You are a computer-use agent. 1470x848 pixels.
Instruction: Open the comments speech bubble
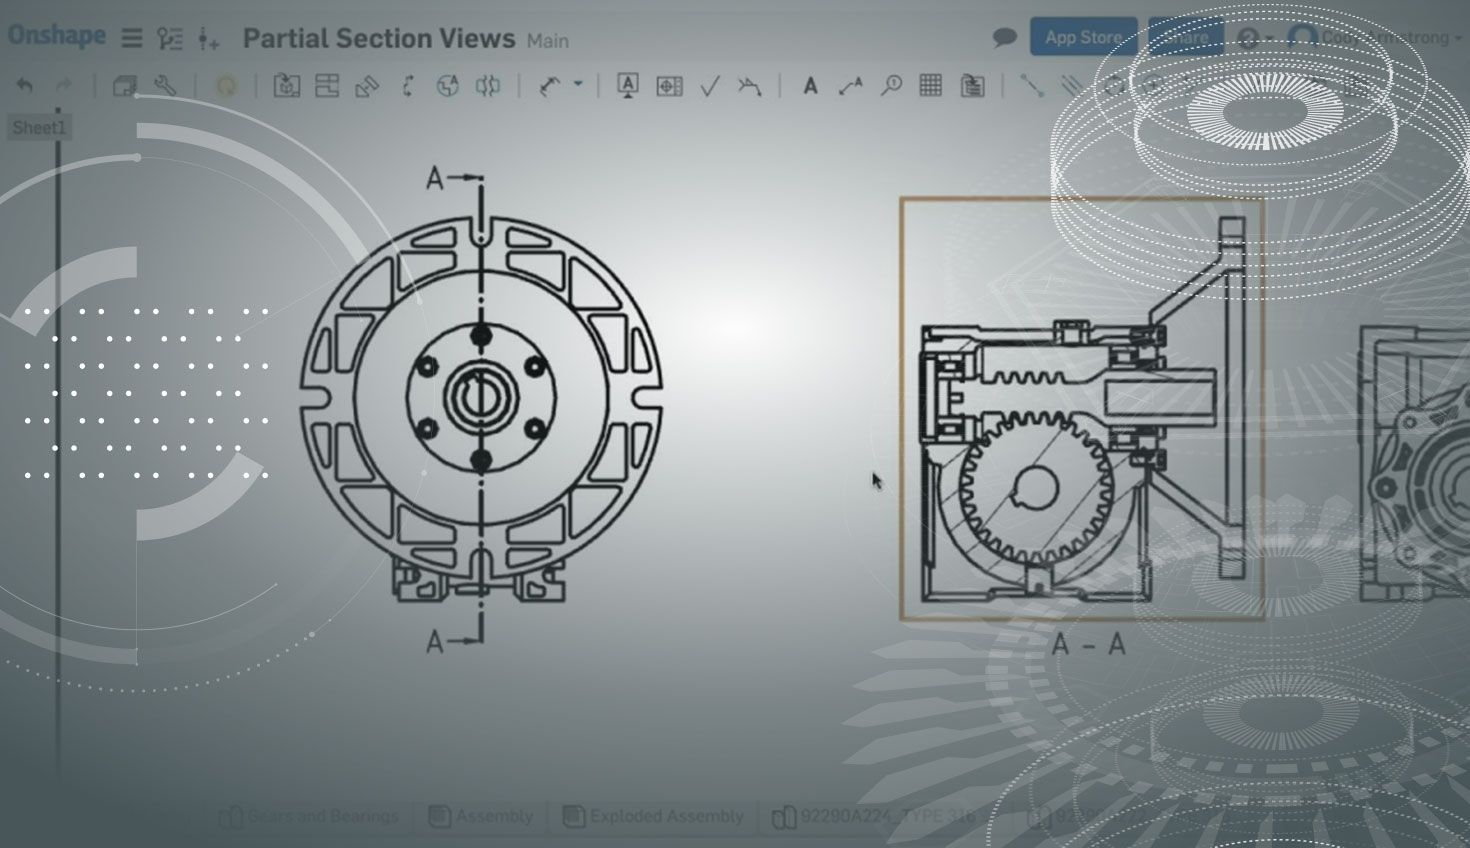tap(1004, 38)
